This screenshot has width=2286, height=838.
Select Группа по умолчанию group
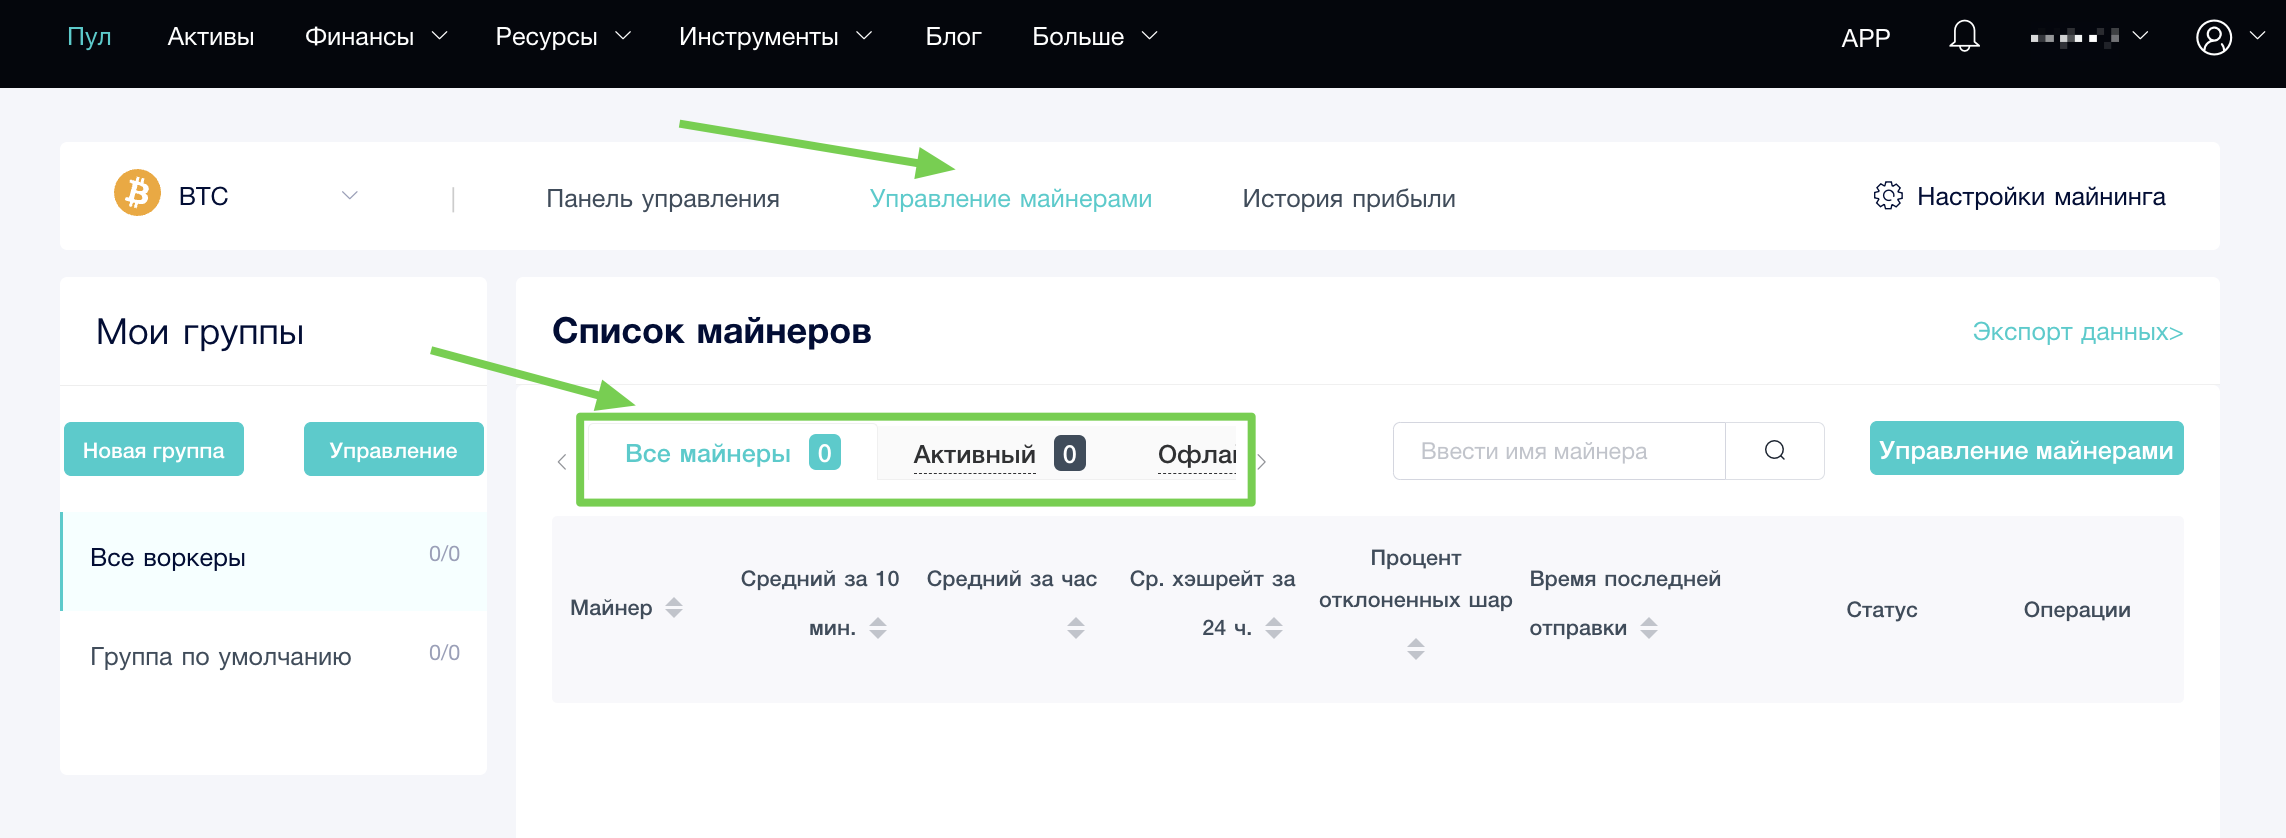(274, 657)
